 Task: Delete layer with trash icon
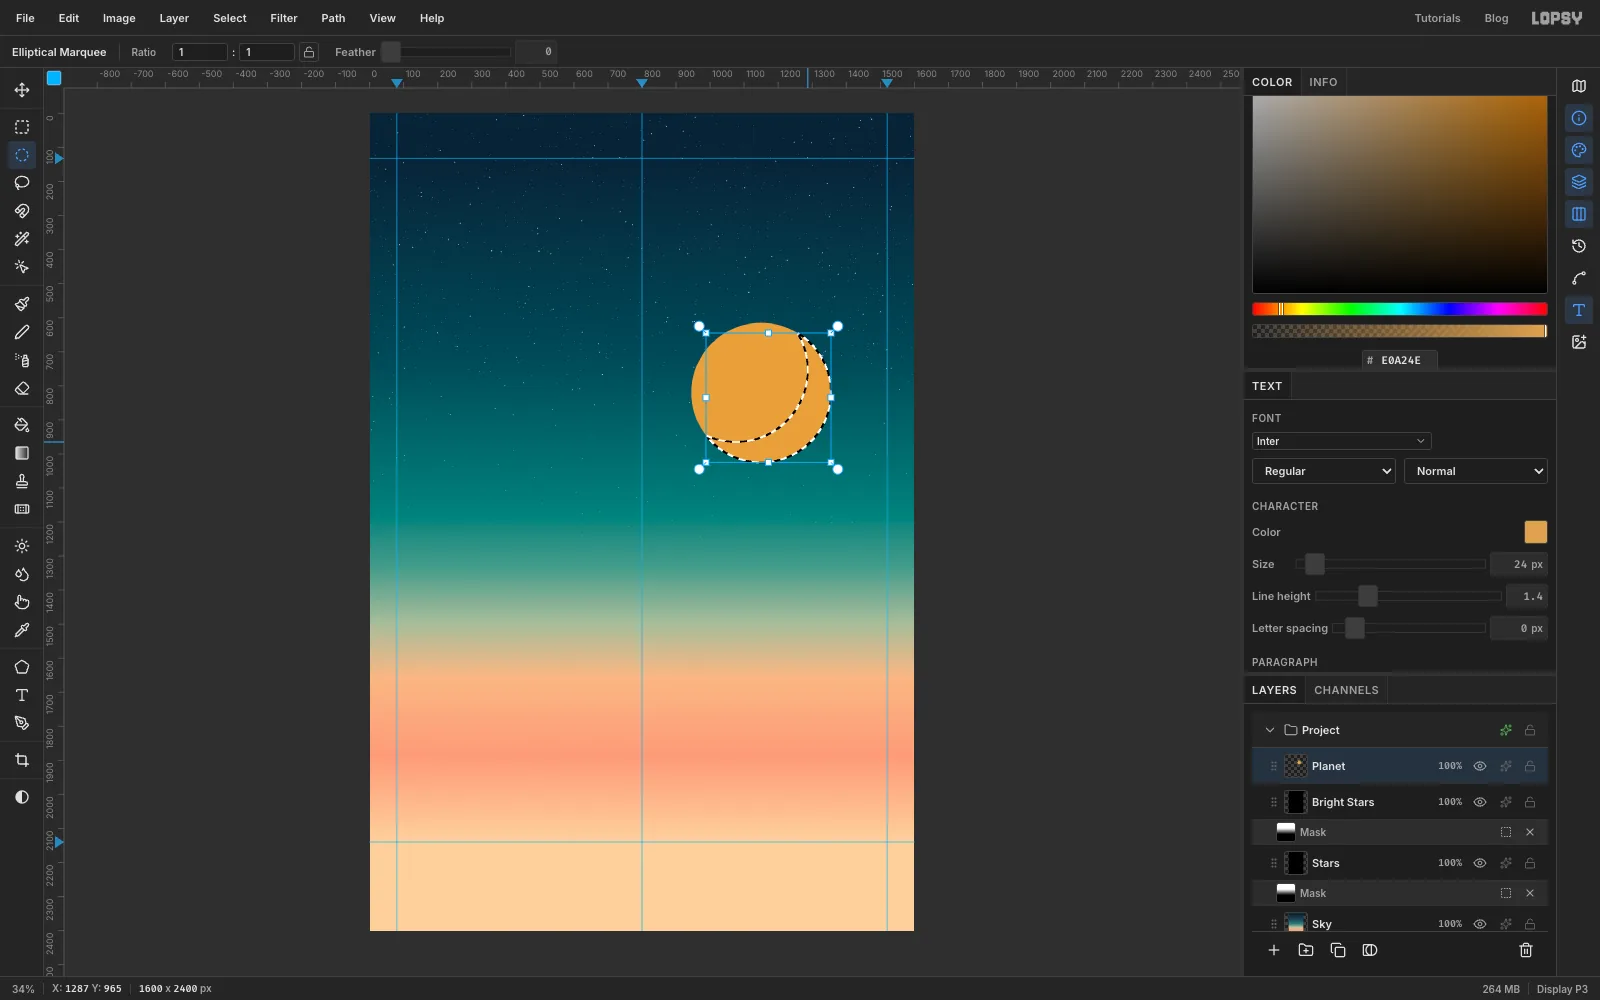click(x=1526, y=950)
